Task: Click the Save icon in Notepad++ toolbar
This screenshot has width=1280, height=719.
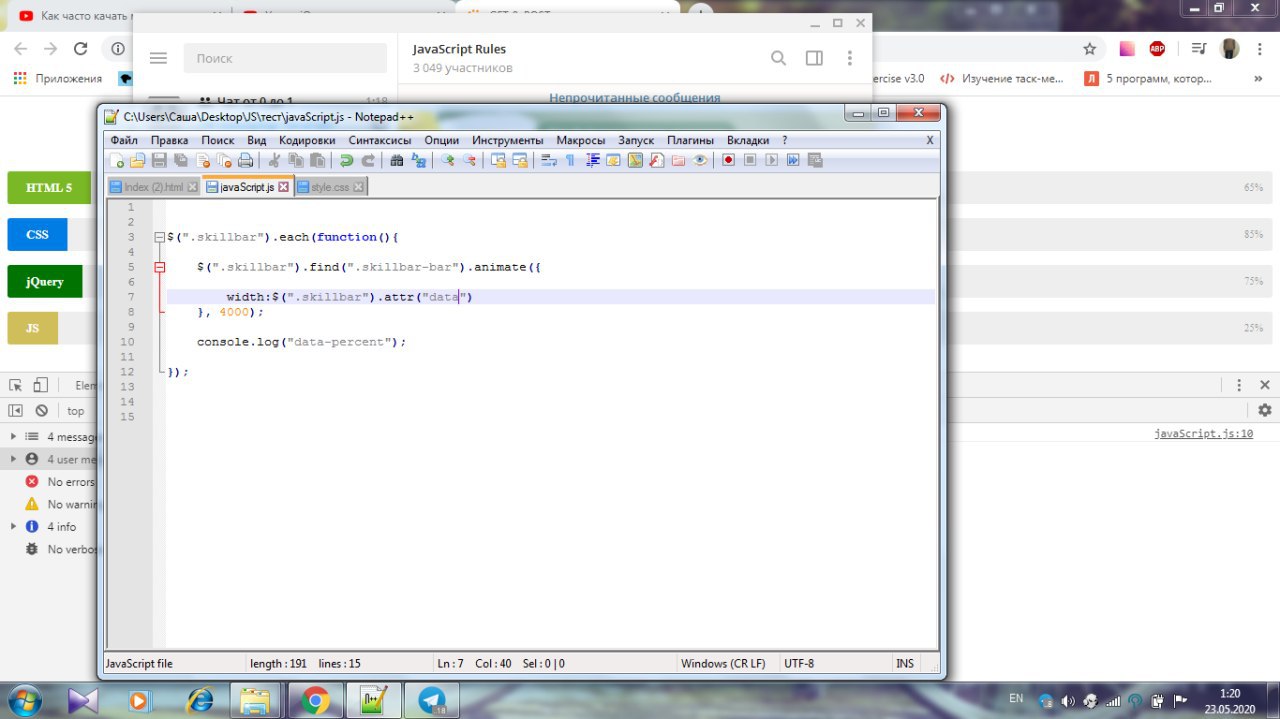Action: click(x=159, y=160)
